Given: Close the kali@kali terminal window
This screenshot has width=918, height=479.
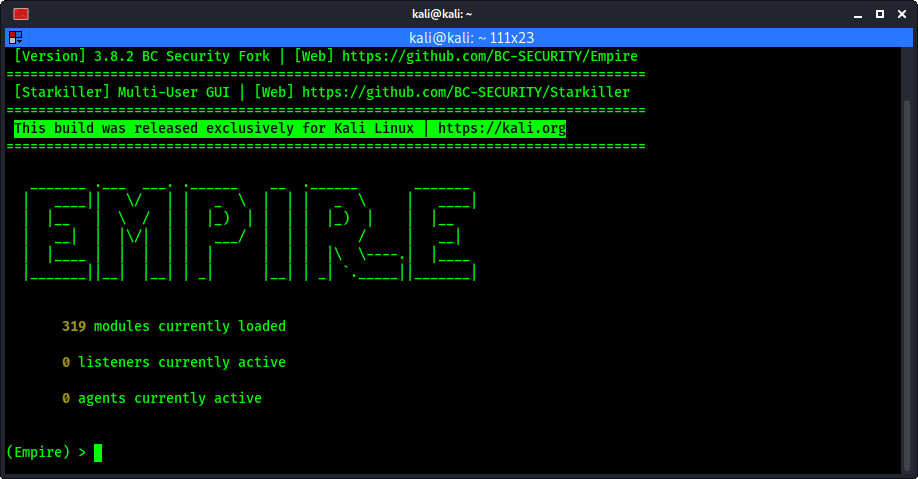Looking at the screenshot, I should [x=902, y=14].
